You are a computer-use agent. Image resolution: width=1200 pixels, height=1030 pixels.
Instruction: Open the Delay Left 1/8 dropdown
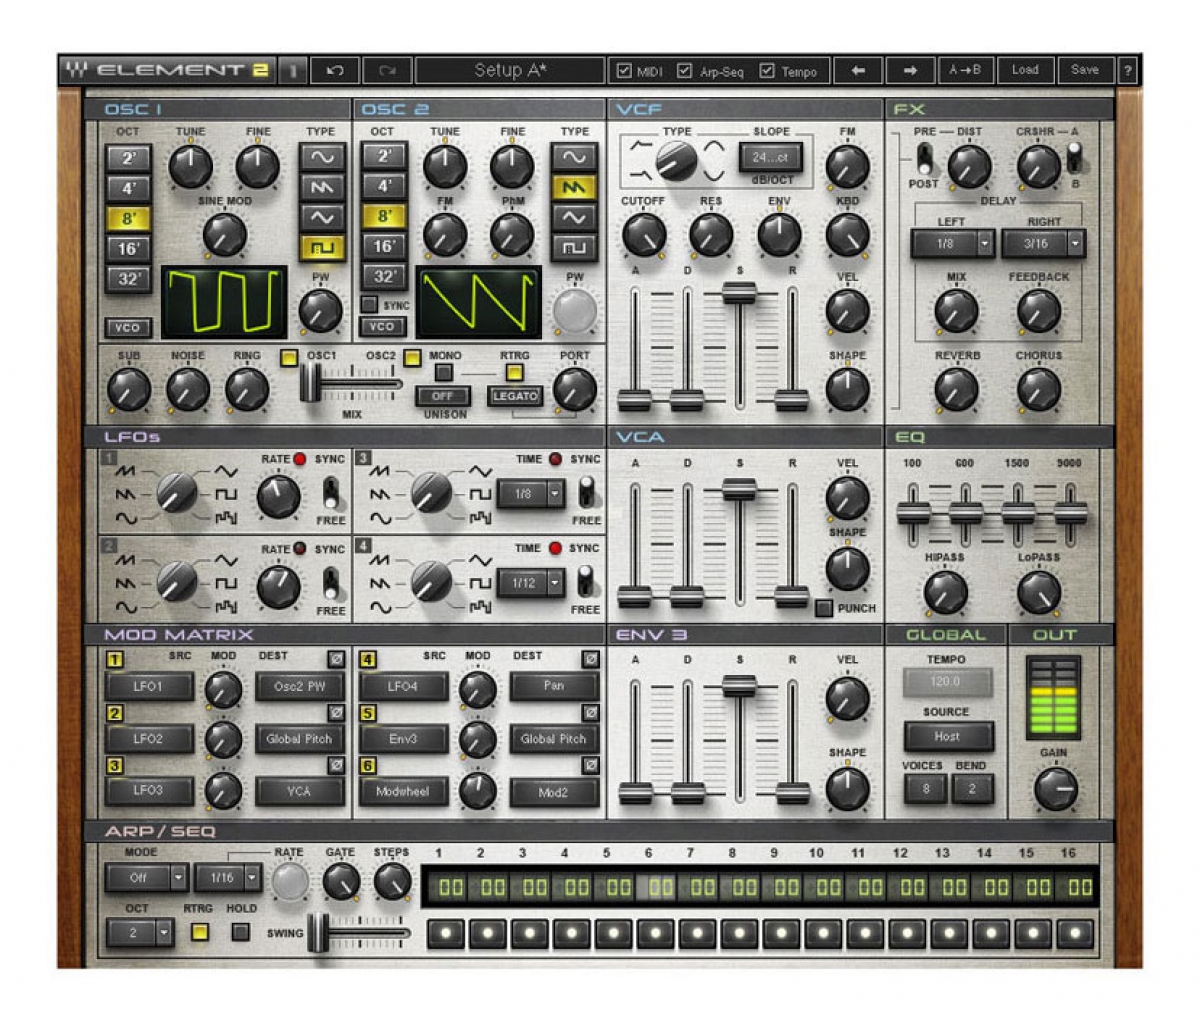(x=953, y=243)
